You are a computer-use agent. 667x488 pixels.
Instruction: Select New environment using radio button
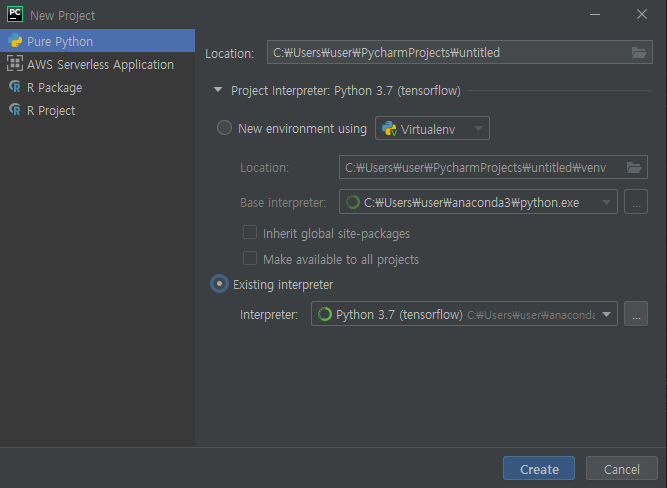[224, 128]
